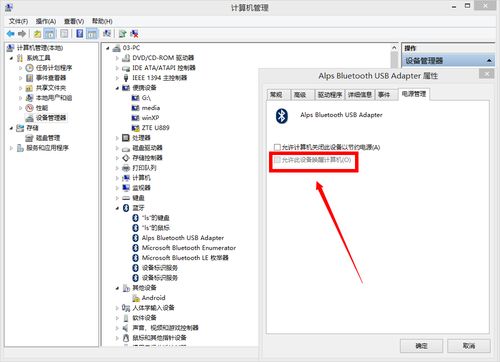This screenshot has height=362, width=500.
Task: Switch to the 驱动程序 tab
Action: [330, 95]
